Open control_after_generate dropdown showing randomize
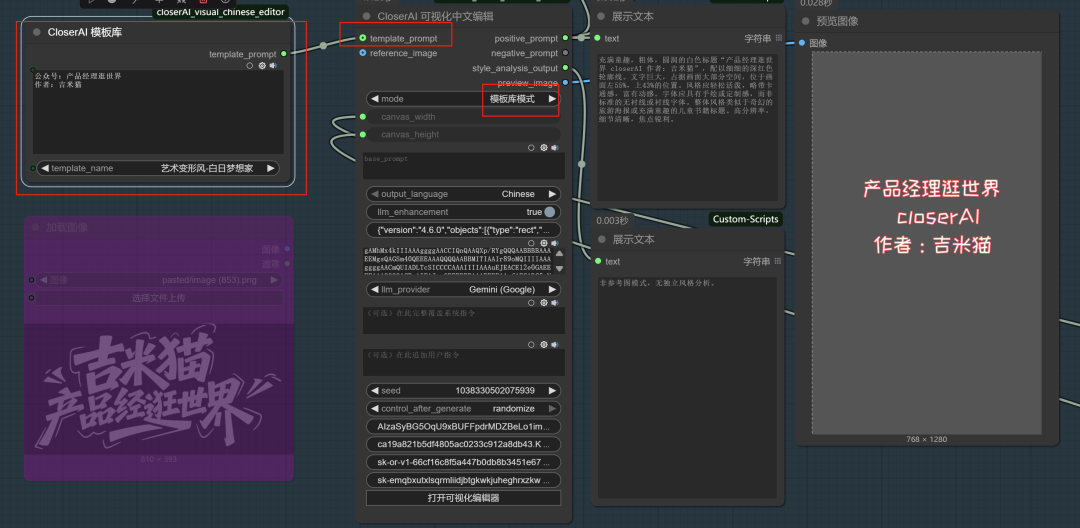The width and height of the screenshot is (1080, 528). pyautogui.click(x=464, y=408)
